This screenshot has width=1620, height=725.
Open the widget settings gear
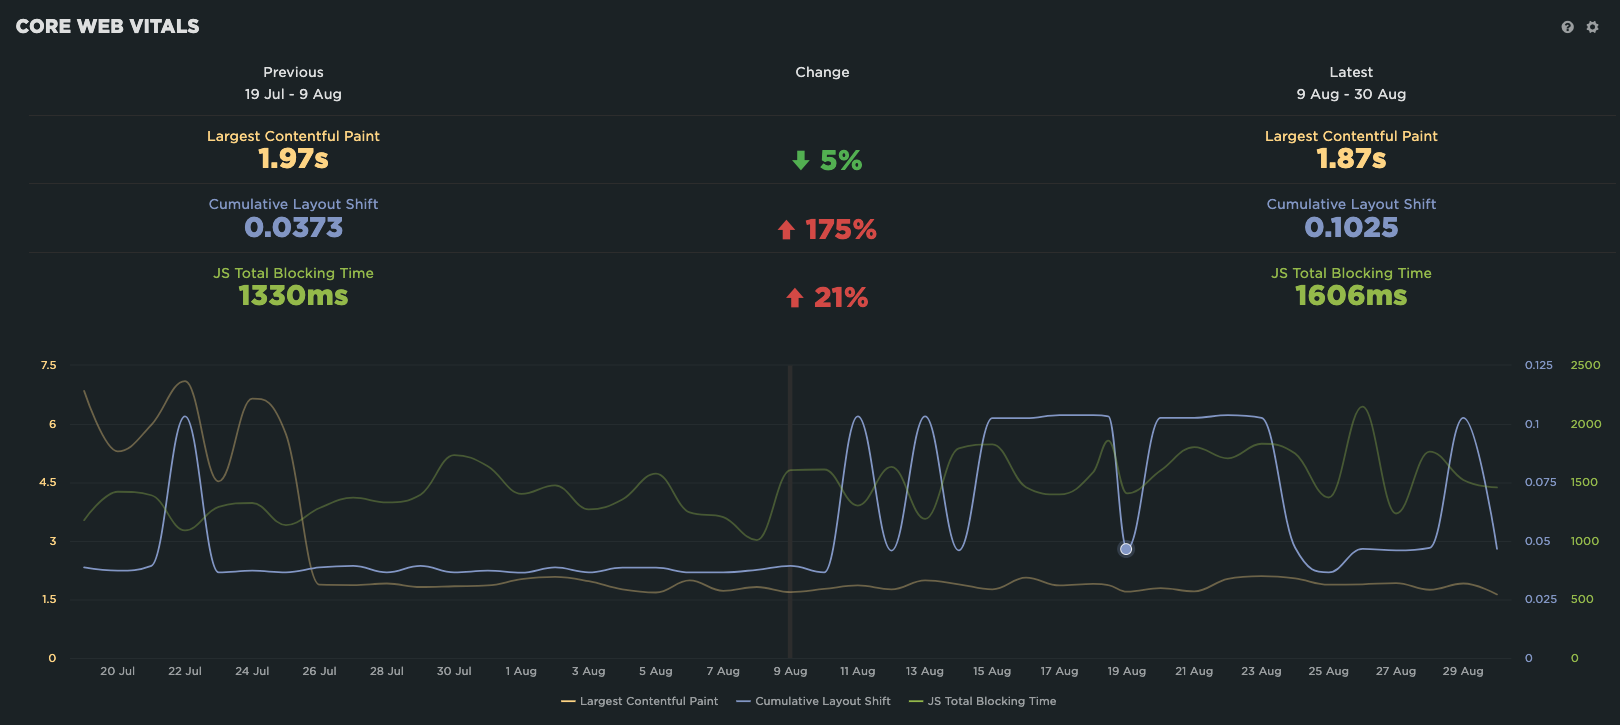click(1592, 27)
